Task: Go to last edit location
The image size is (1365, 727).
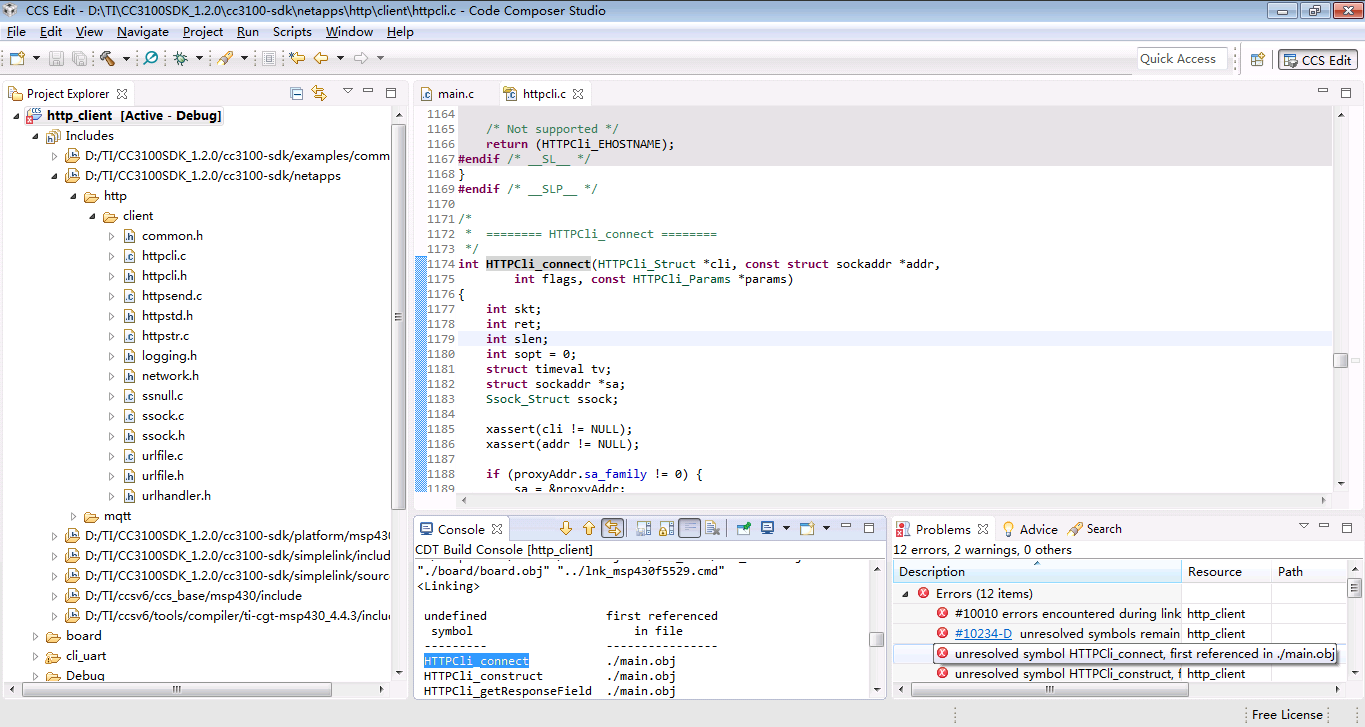Action: pyautogui.click(x=297, y=59)
